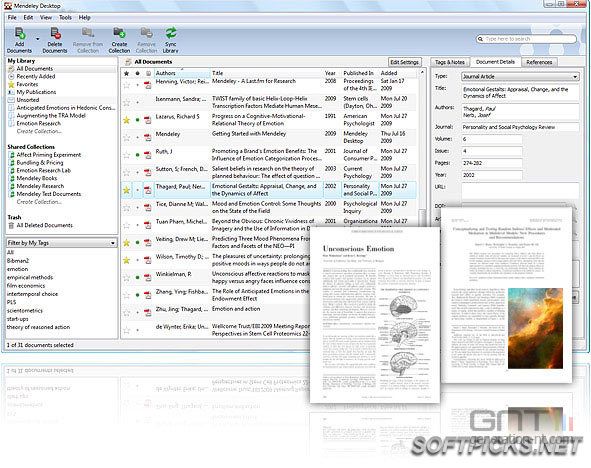Click the Affect Priming Experiment shared collection icon
The width and height of the screenshot is (591, 468).
click(12, 155)
